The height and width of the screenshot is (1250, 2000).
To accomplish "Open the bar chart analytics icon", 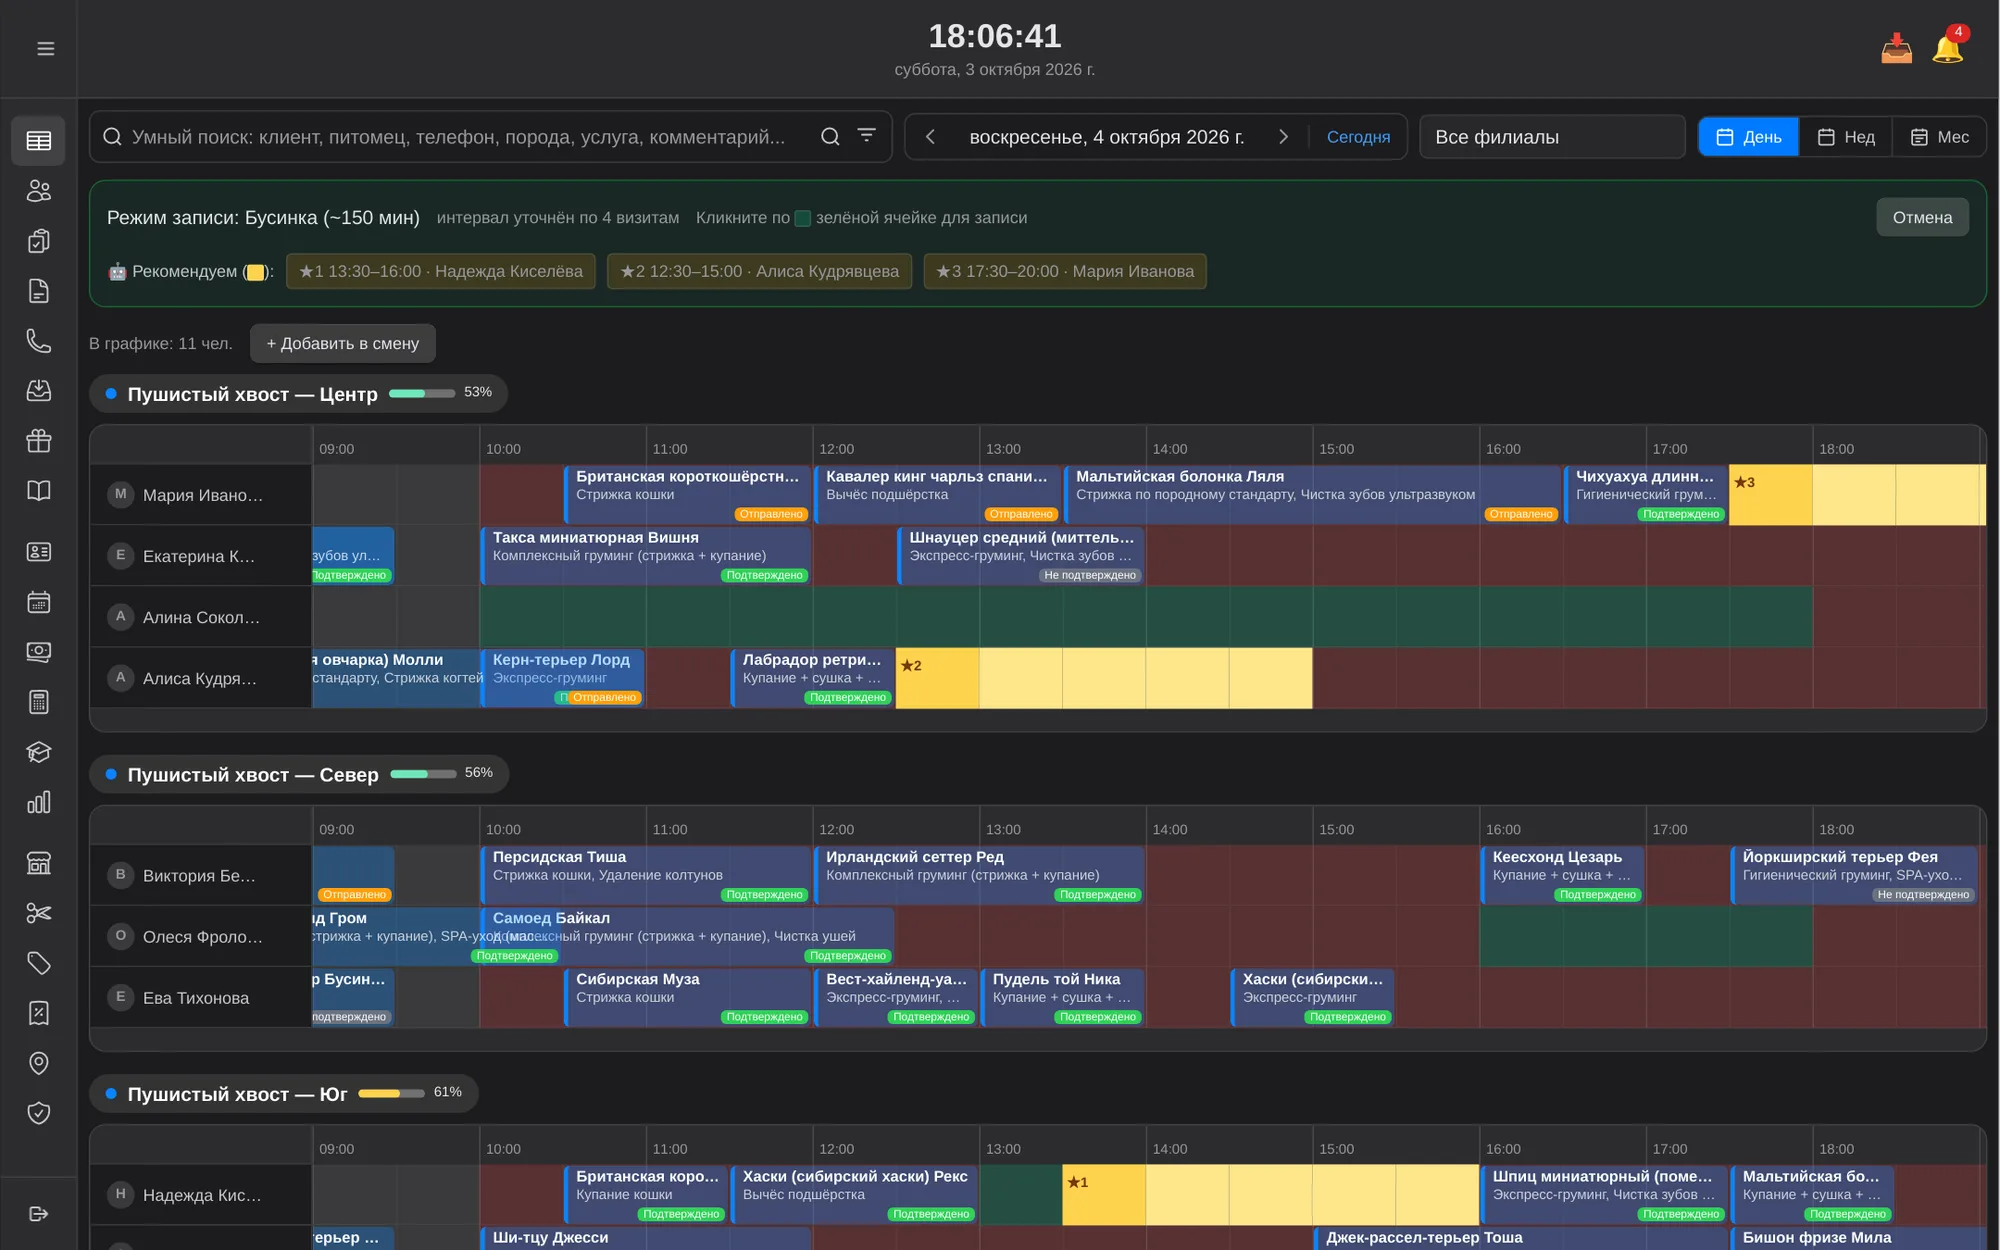I will (x=39, y=803).
